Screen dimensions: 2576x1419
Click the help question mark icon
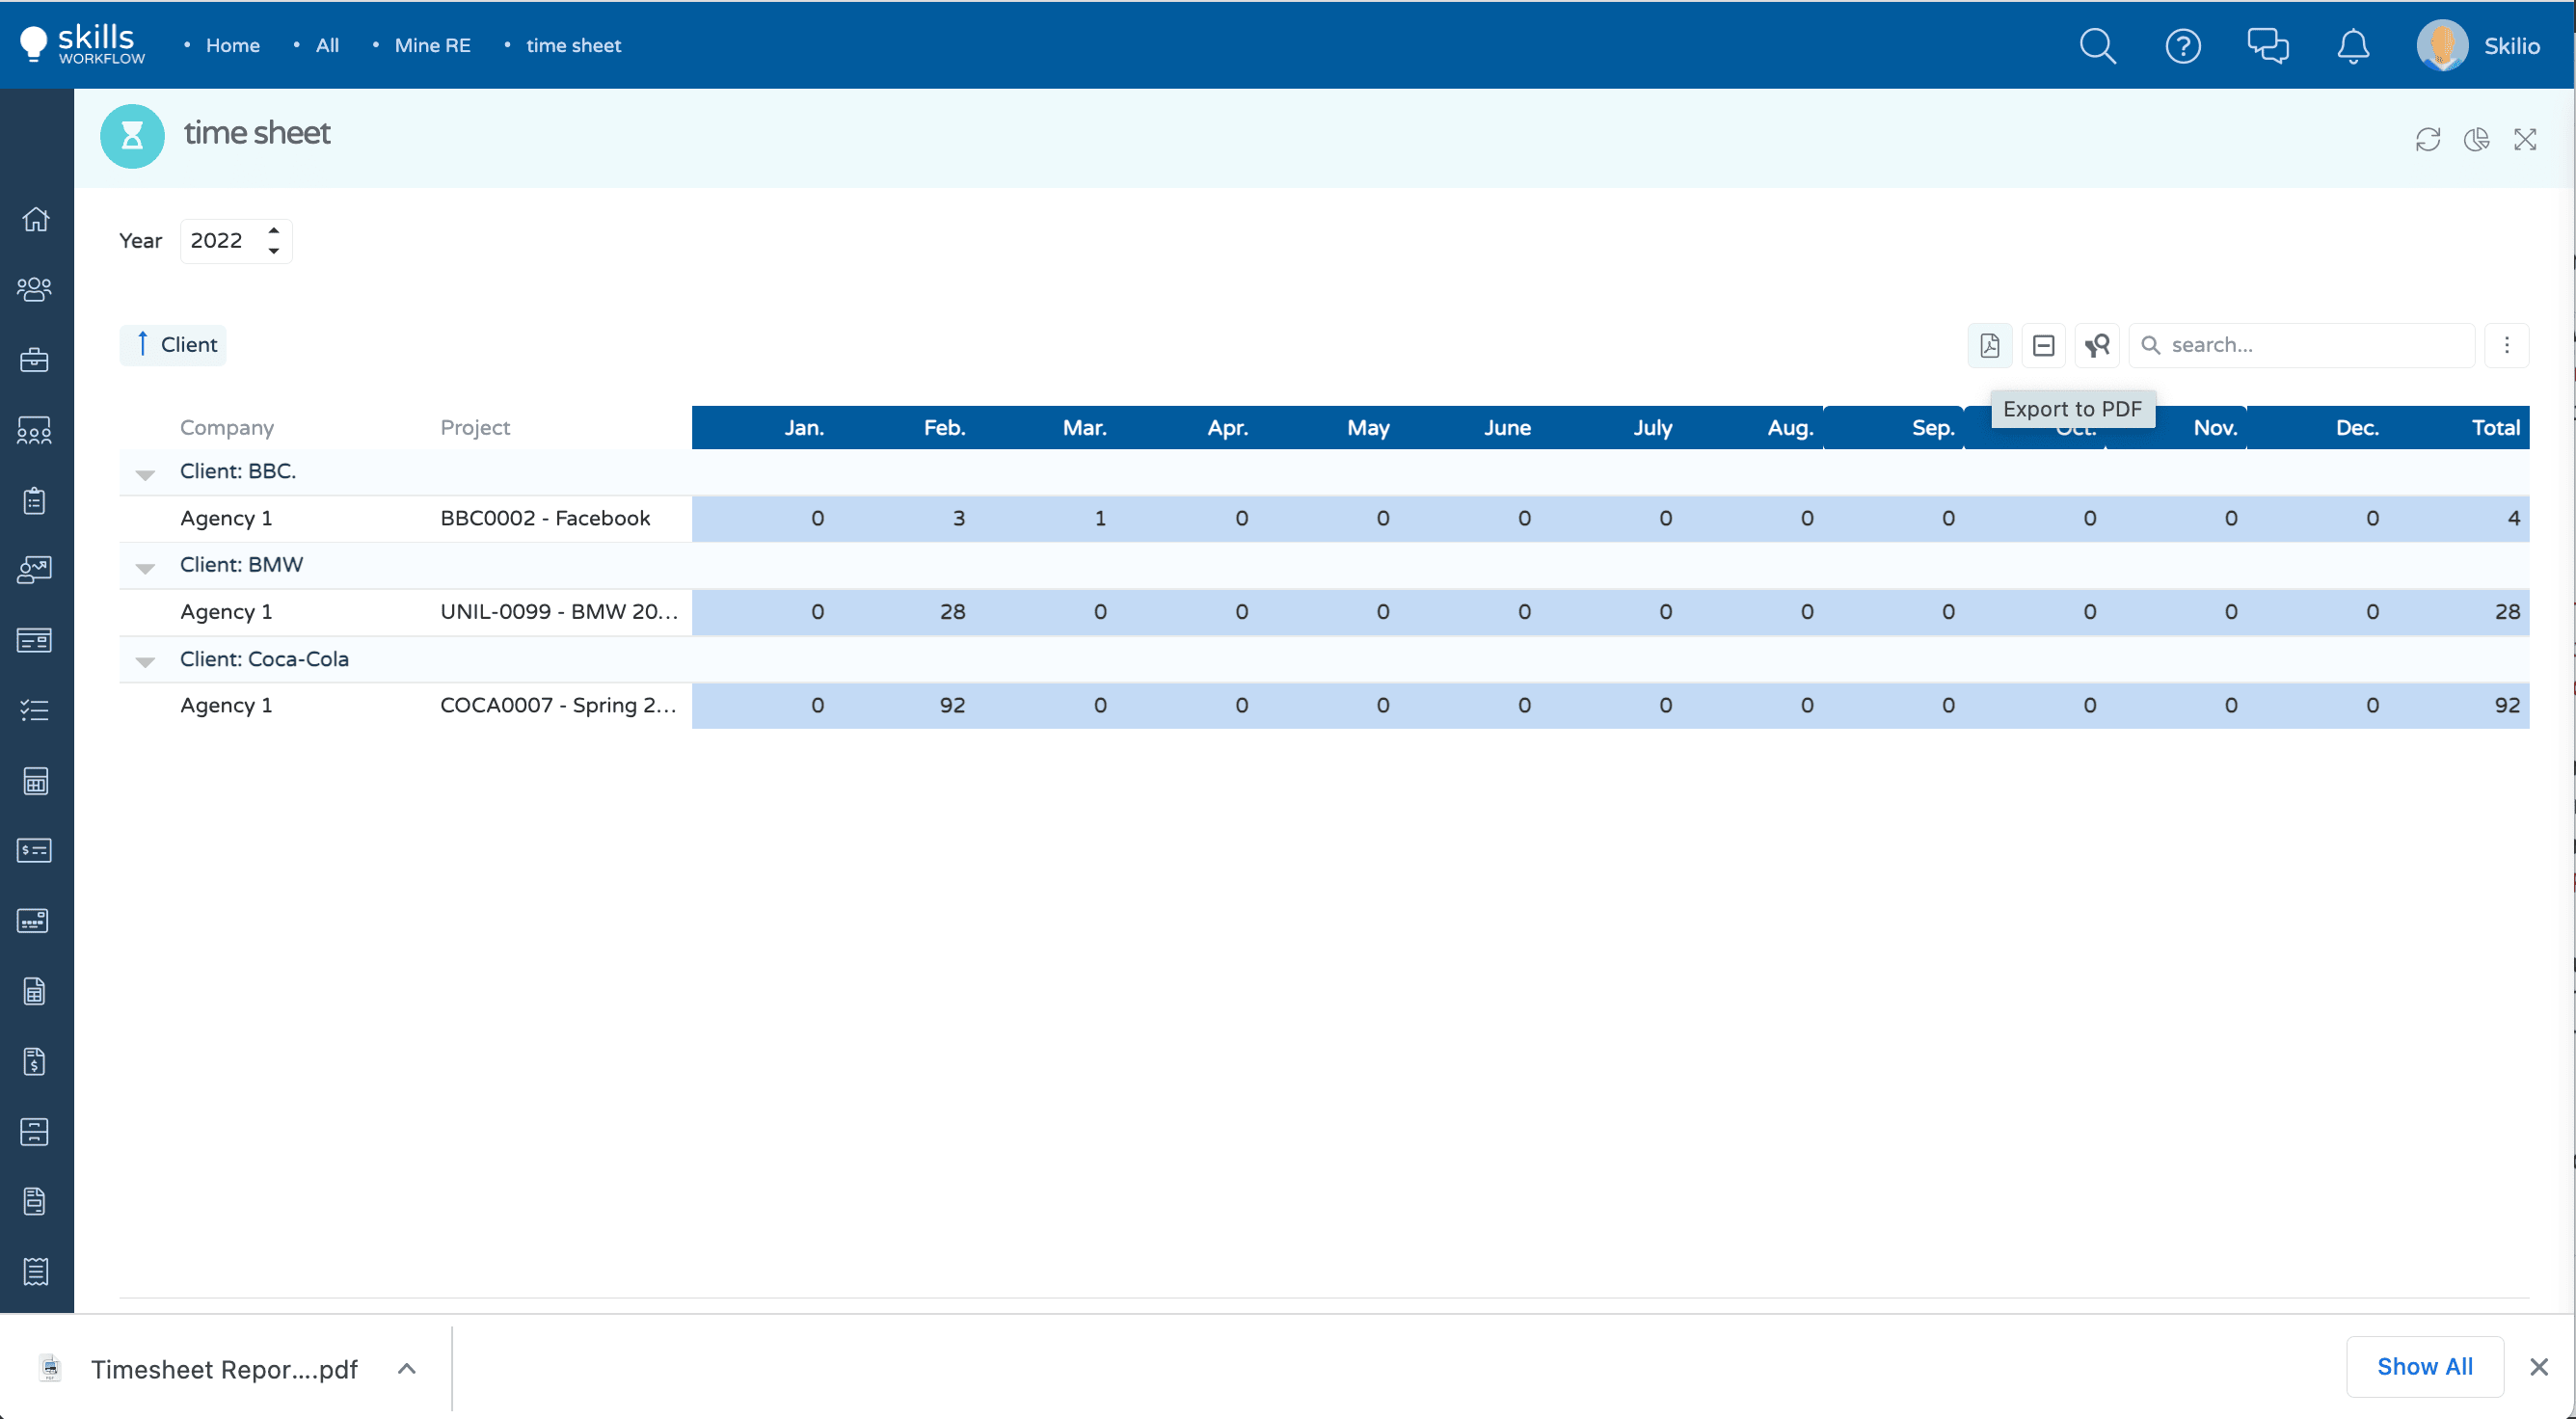pyautogui.click(x=2182, y=46)
